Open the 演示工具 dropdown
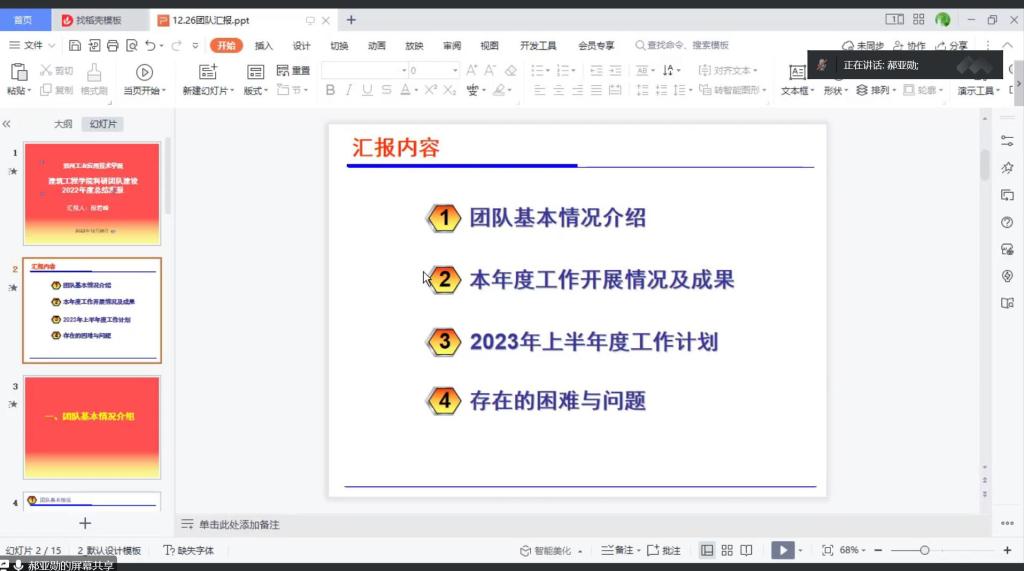This screenshot has height=571, width=1024. click(978, 90)
